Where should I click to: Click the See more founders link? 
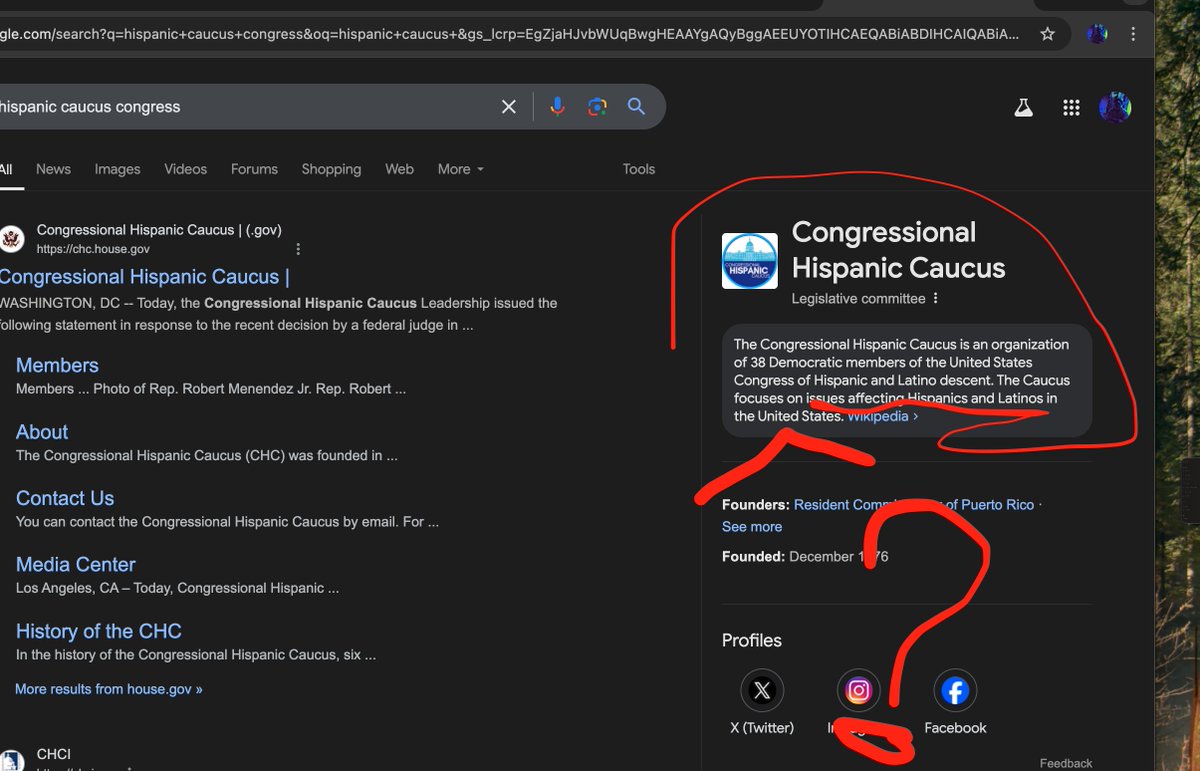[752, 526]
